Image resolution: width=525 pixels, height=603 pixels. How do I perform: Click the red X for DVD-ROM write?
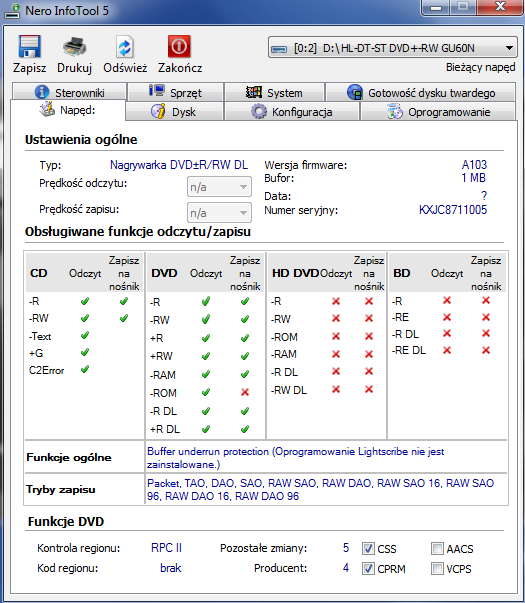[245, 392]
